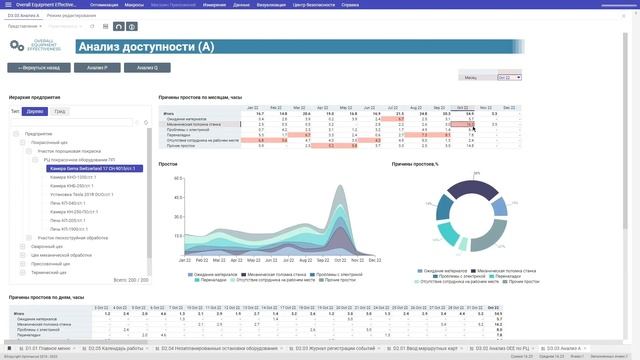Expand the 'Цех механической обработки' node
This screenshot has width=640, height=360.
[22, 255]
